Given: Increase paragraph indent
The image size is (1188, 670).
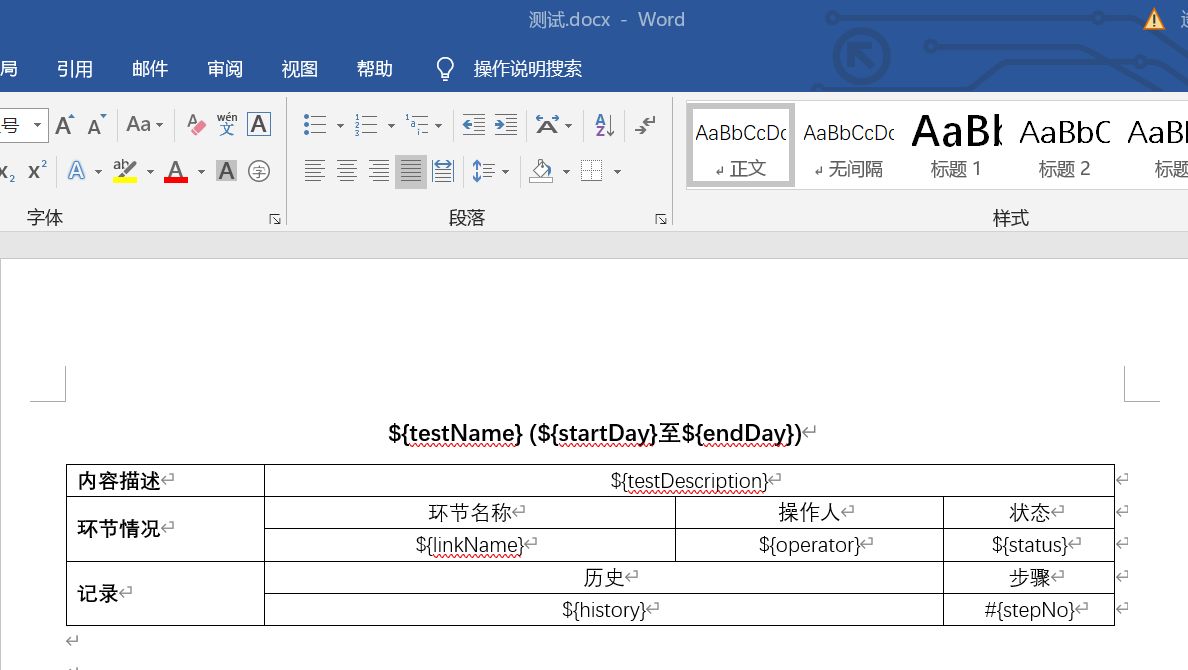Looking at the screenshot, I should tap(505, 125).
